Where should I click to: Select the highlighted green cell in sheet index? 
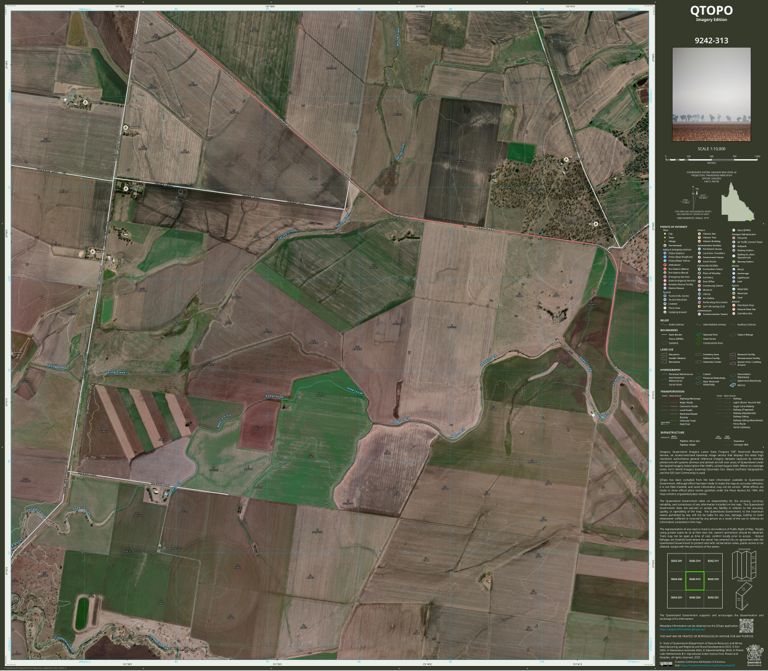coord(695,581)
